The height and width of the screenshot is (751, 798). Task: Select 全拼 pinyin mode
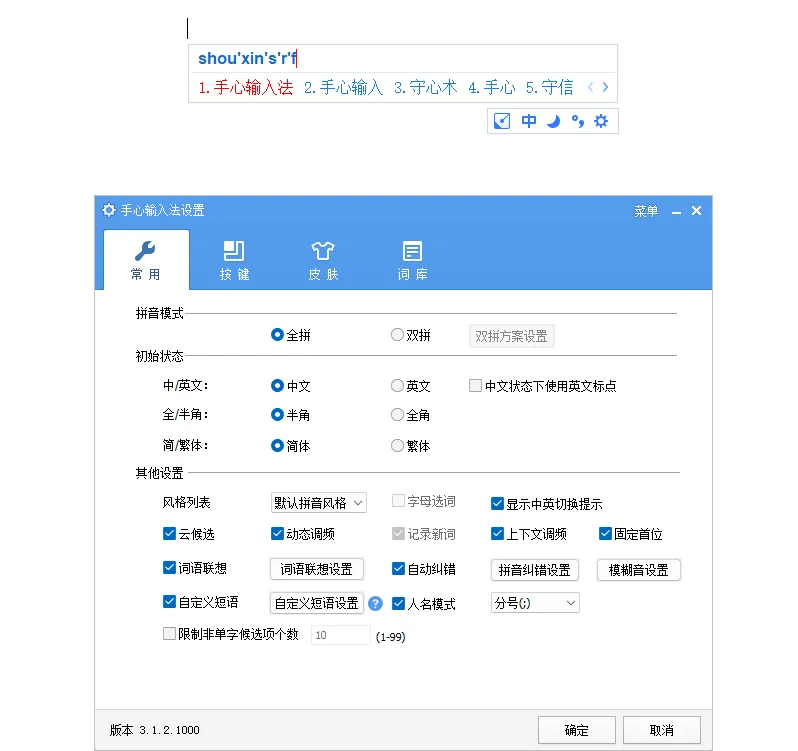[x=291, y=335]
